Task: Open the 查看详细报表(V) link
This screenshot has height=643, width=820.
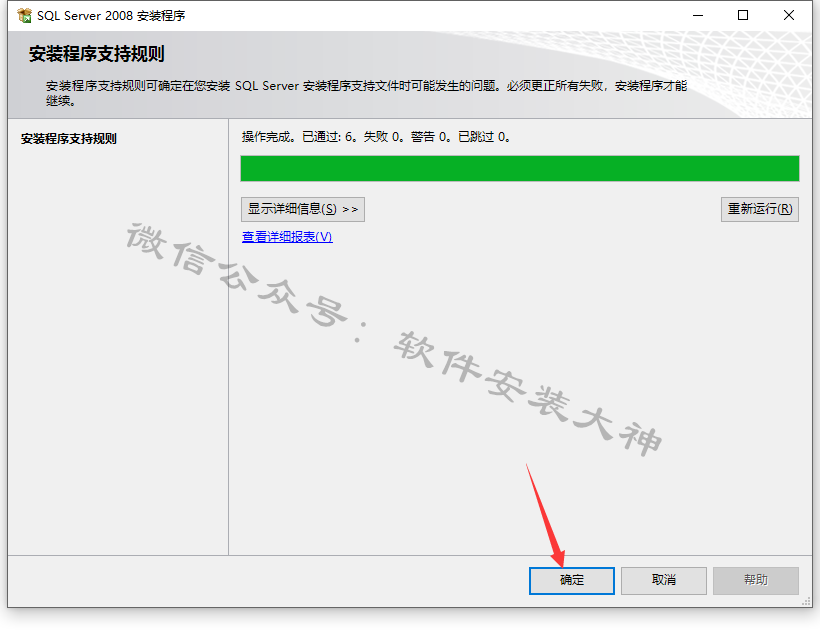Action: tap(287, 237)
